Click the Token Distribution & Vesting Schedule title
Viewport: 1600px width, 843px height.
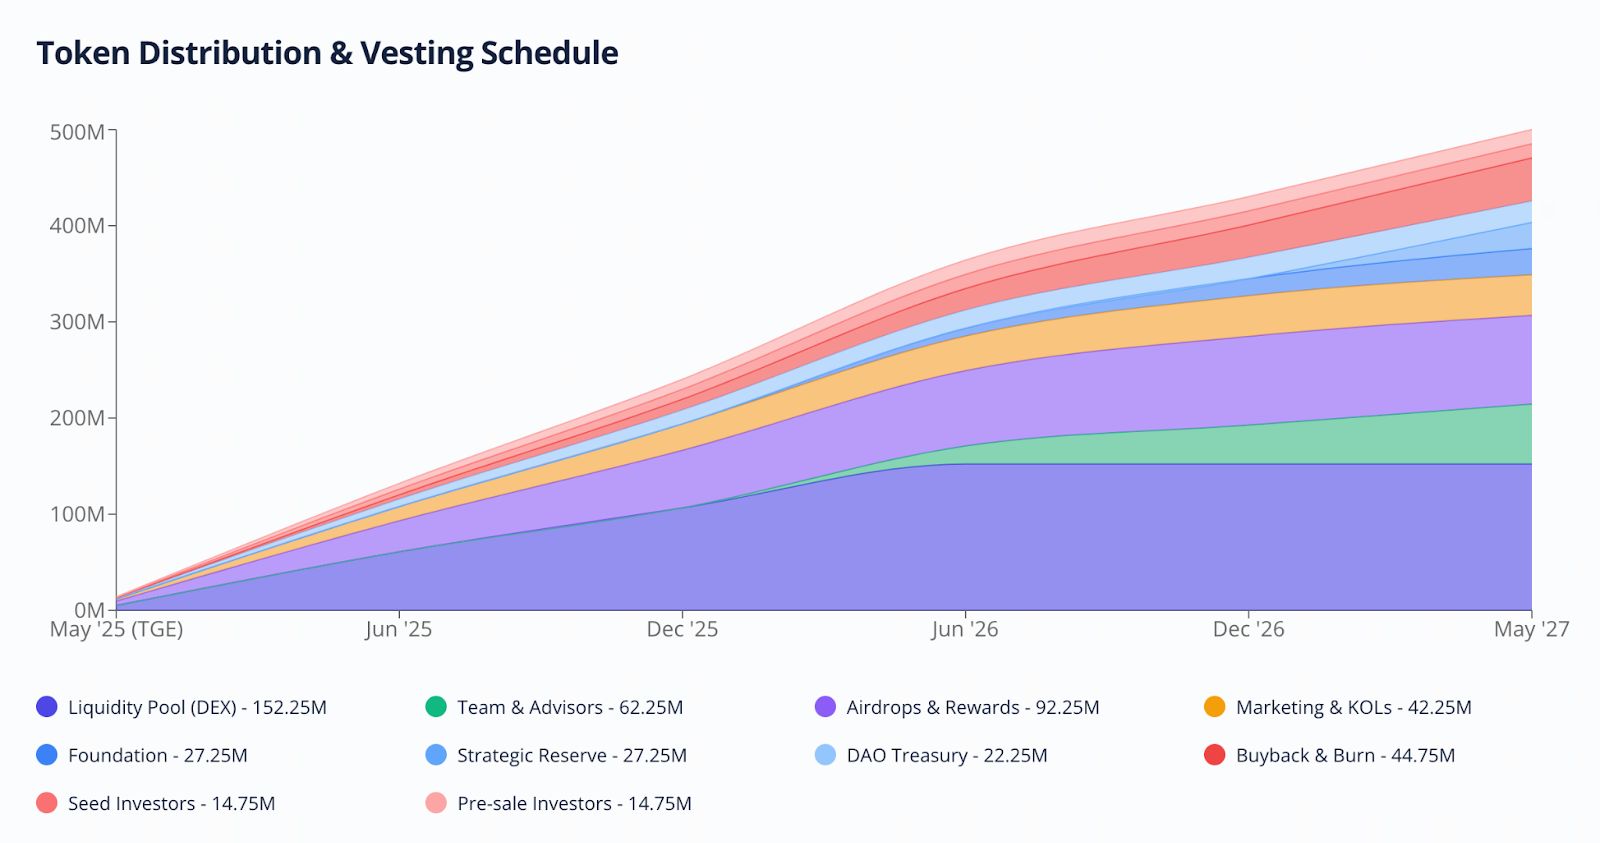pyautogui.click(x=327, y=53)
